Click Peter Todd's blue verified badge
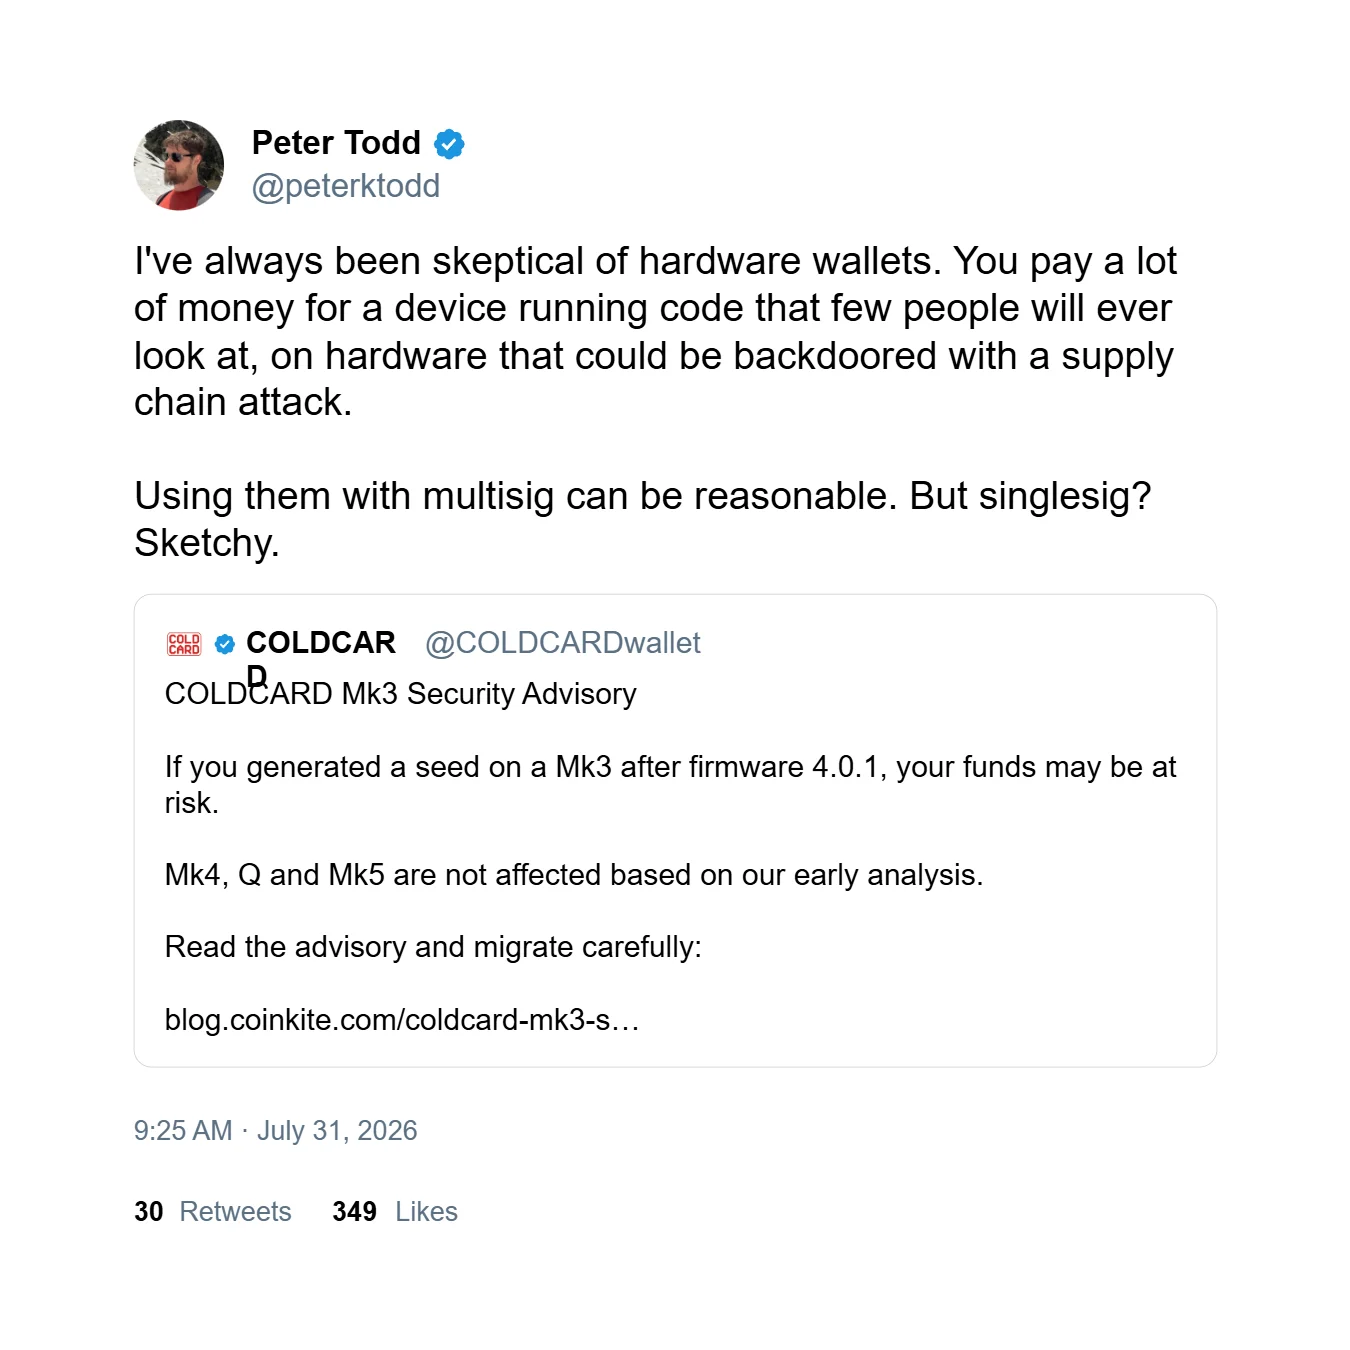This screenshot has height=1350, width=1350. pyautogui.click(x=449, y=144)
